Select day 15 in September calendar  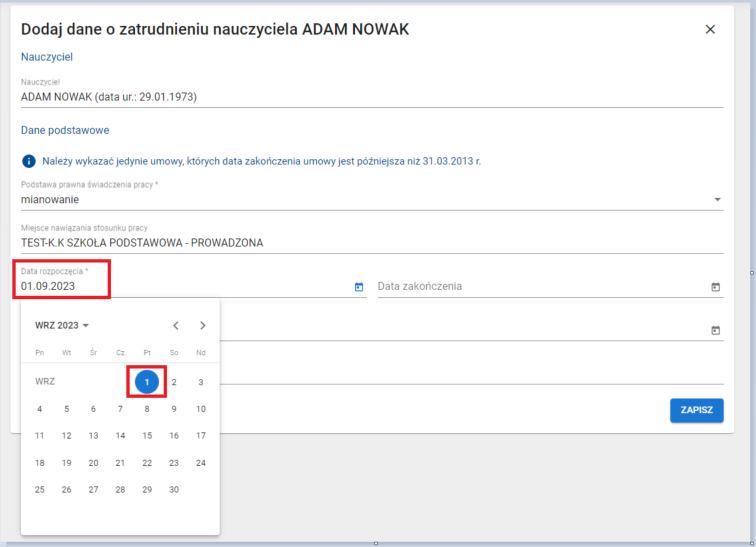147,435
